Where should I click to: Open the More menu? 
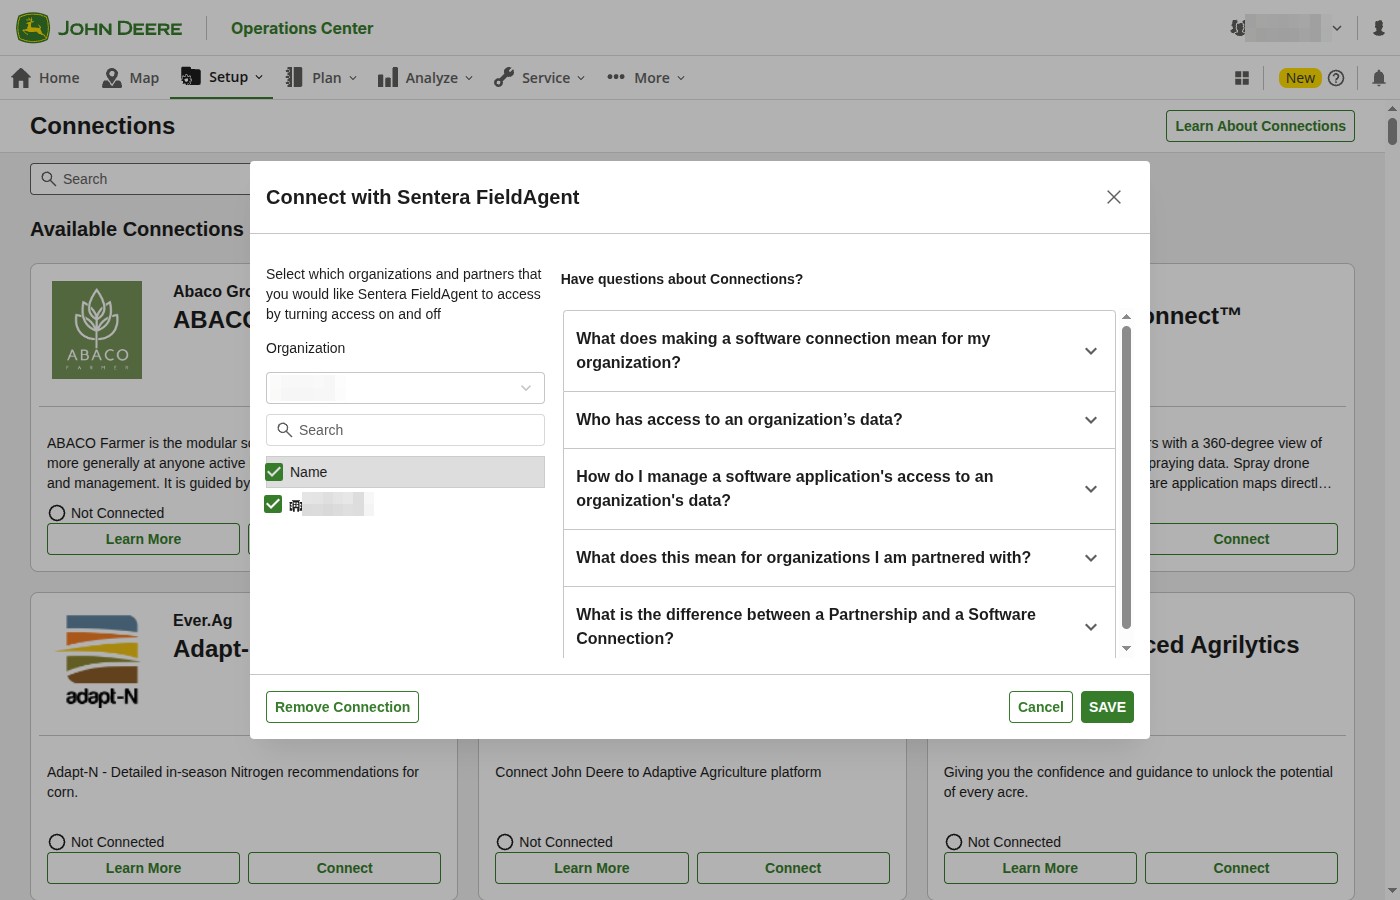click(646, 78)
